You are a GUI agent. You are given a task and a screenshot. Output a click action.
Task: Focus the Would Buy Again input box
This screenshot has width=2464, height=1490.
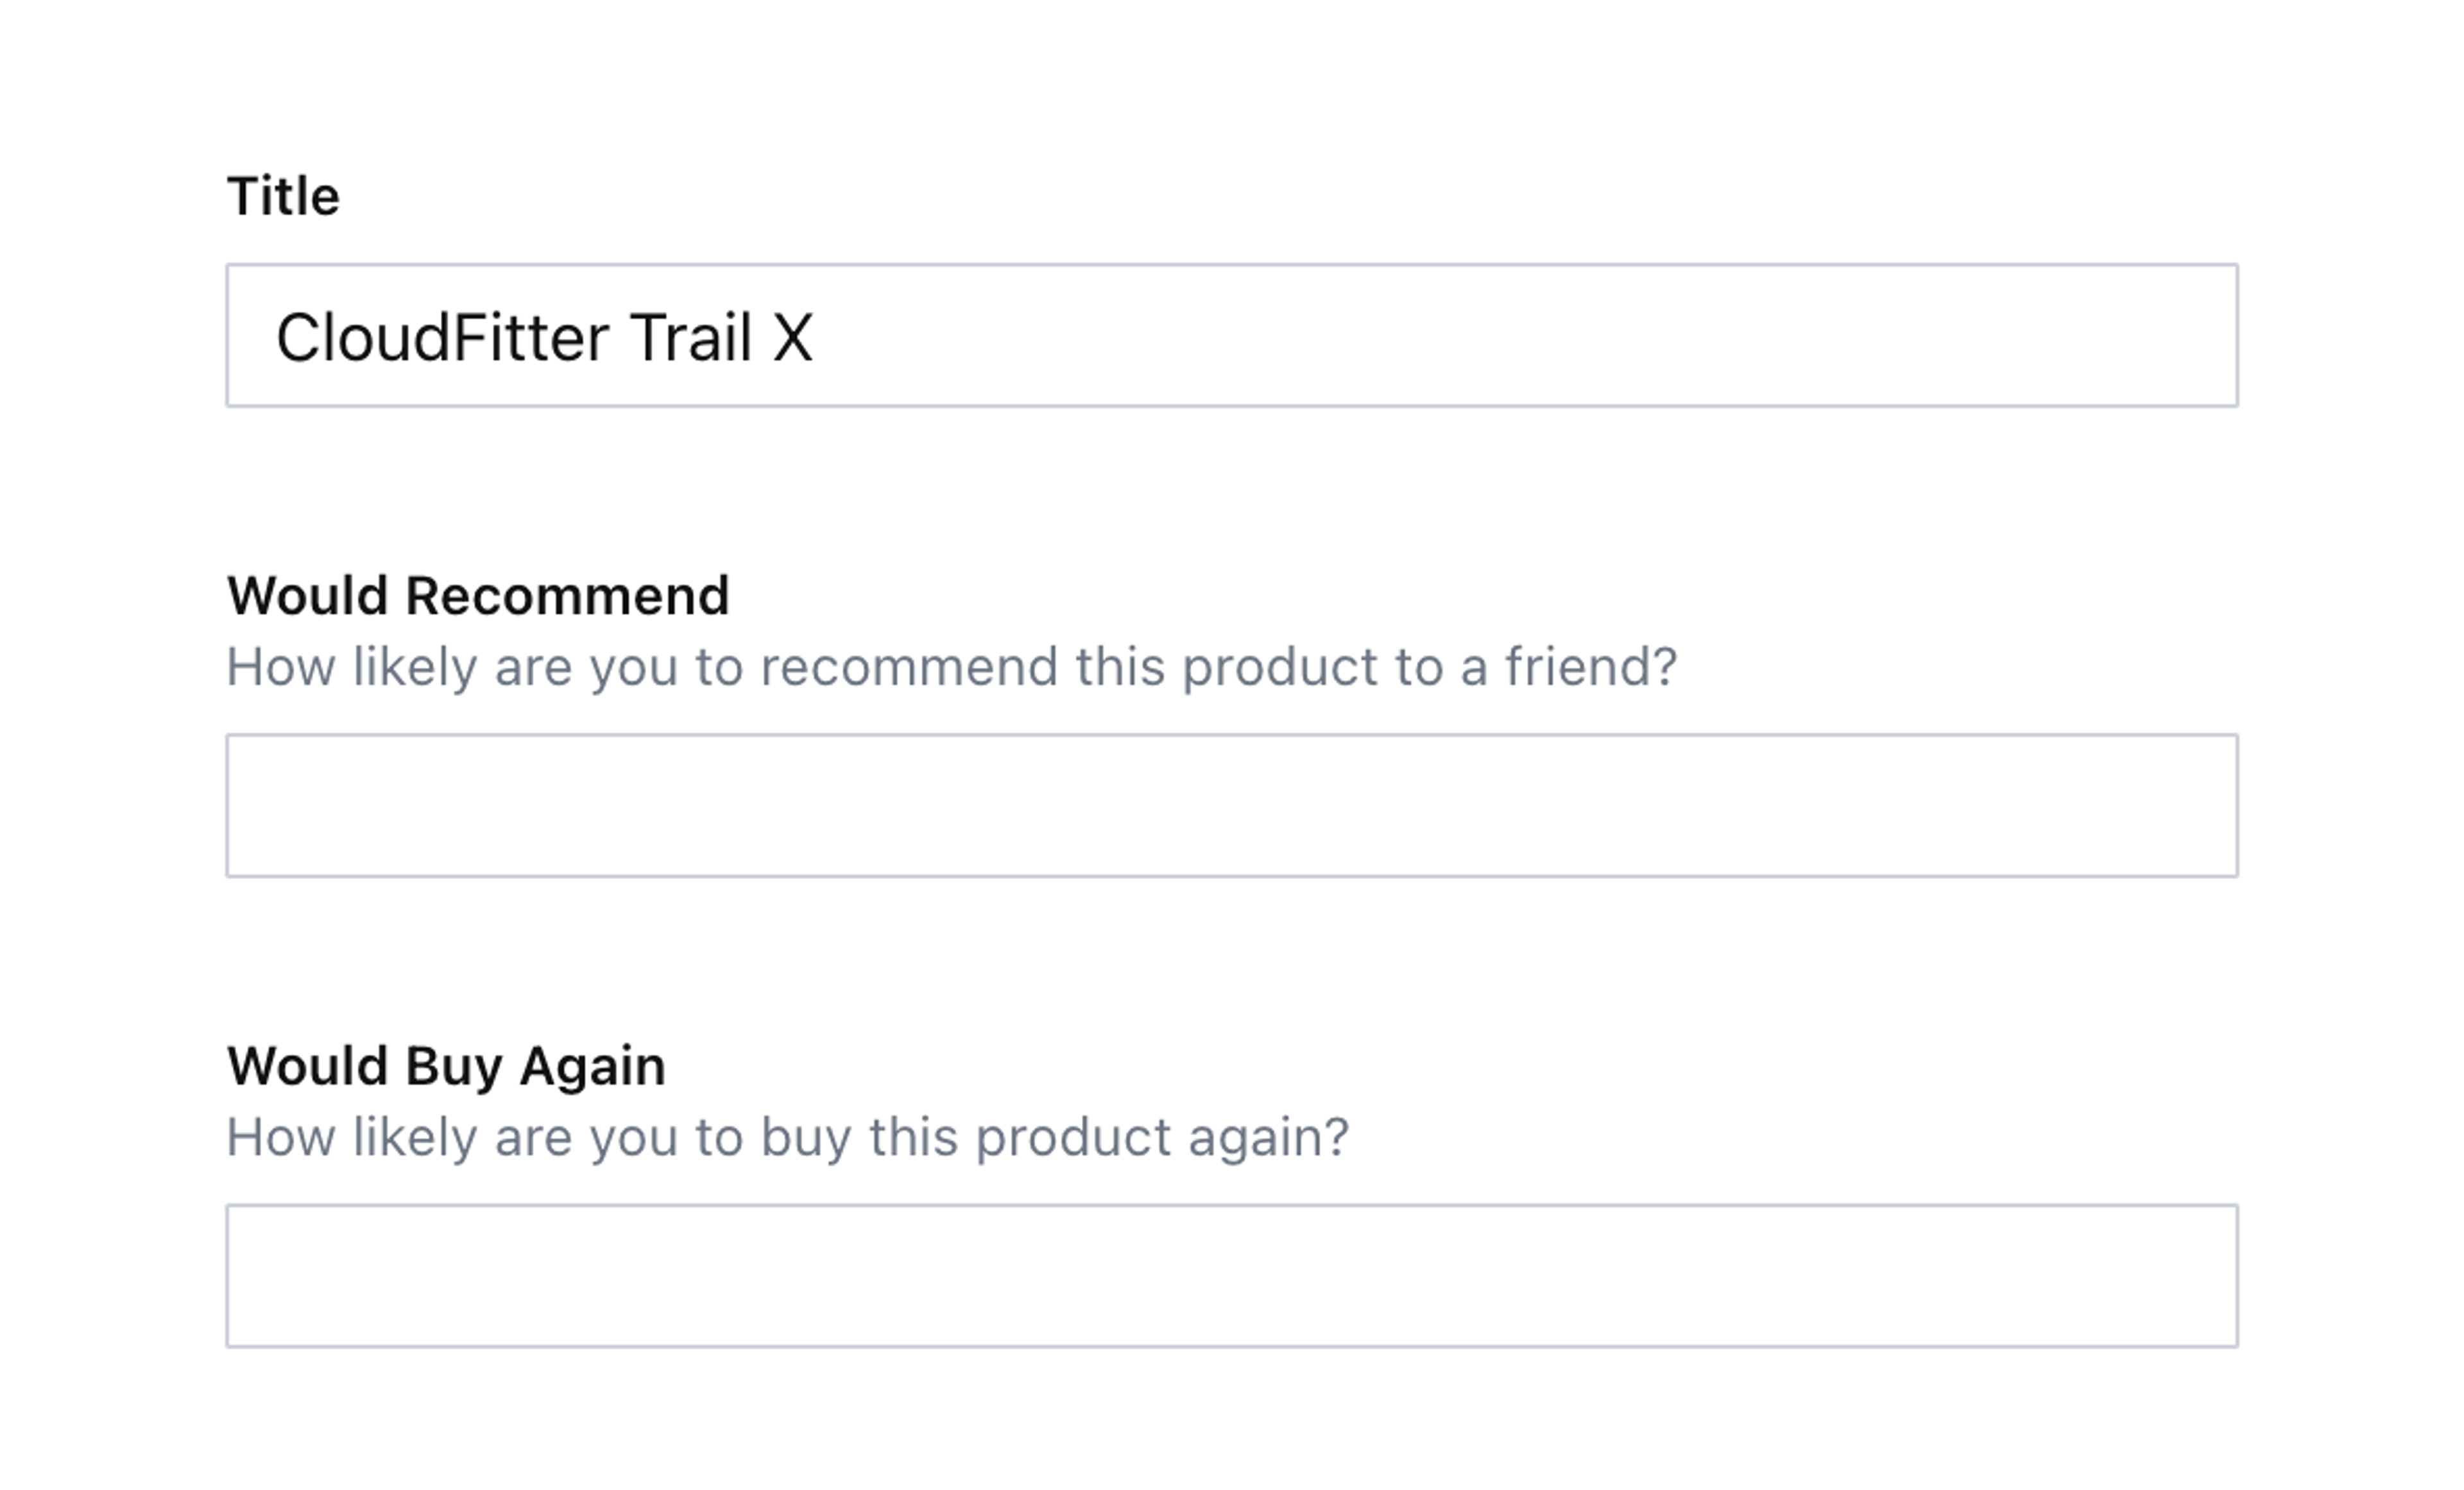[1232, 1276]
